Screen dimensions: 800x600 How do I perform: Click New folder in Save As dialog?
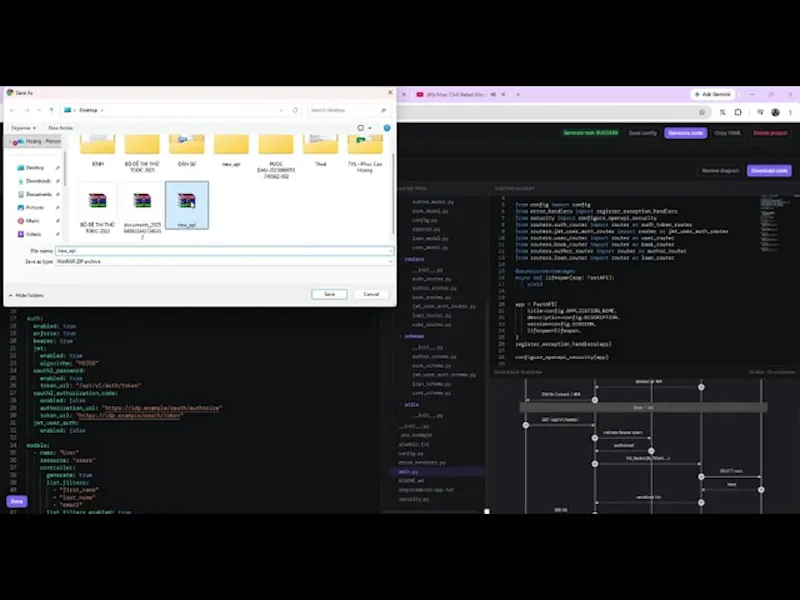[60, 128]
